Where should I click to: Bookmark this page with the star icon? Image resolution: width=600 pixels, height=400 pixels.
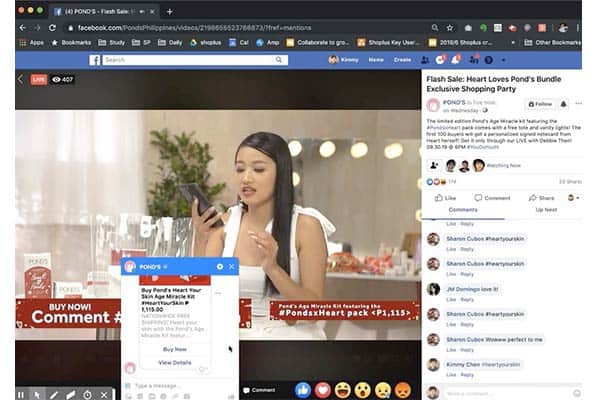click(x=450, y=28)
